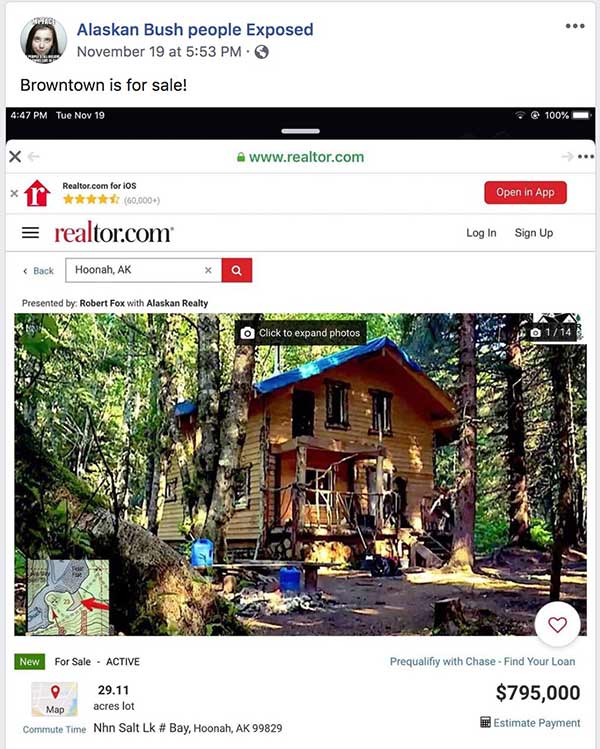Go Back to search results
600x749 pixels.
tap(39, 271)
